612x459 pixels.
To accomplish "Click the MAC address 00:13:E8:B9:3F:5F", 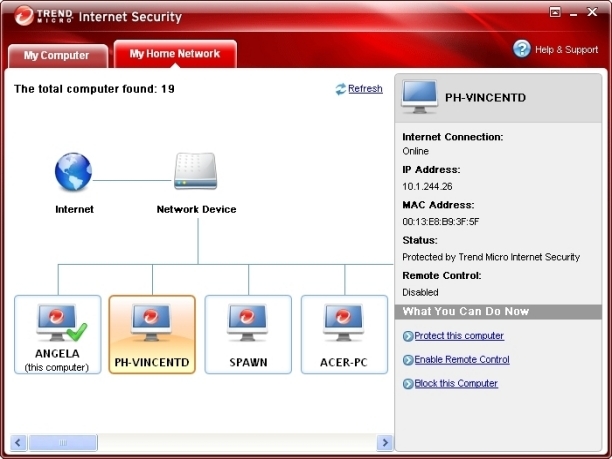I will 441,222.
